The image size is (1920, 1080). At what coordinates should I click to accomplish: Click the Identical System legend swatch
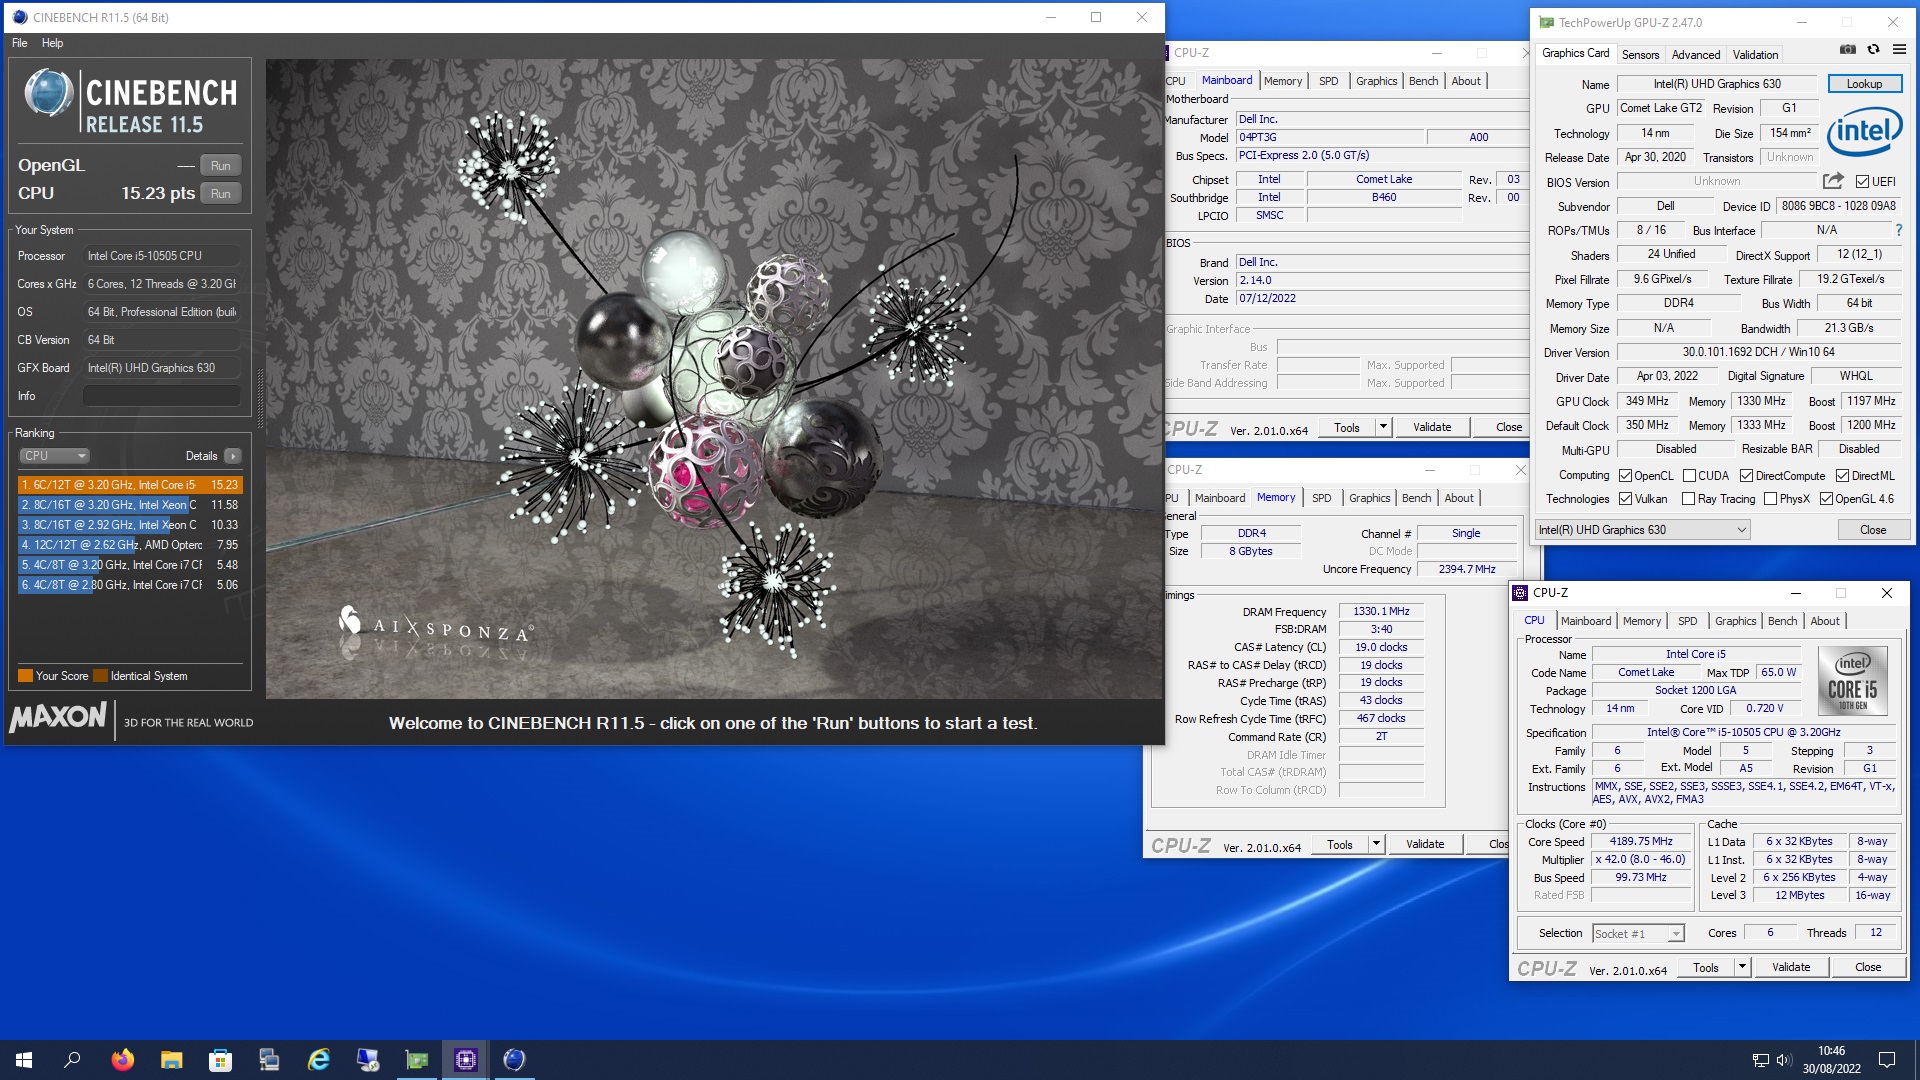pos(100,676)
